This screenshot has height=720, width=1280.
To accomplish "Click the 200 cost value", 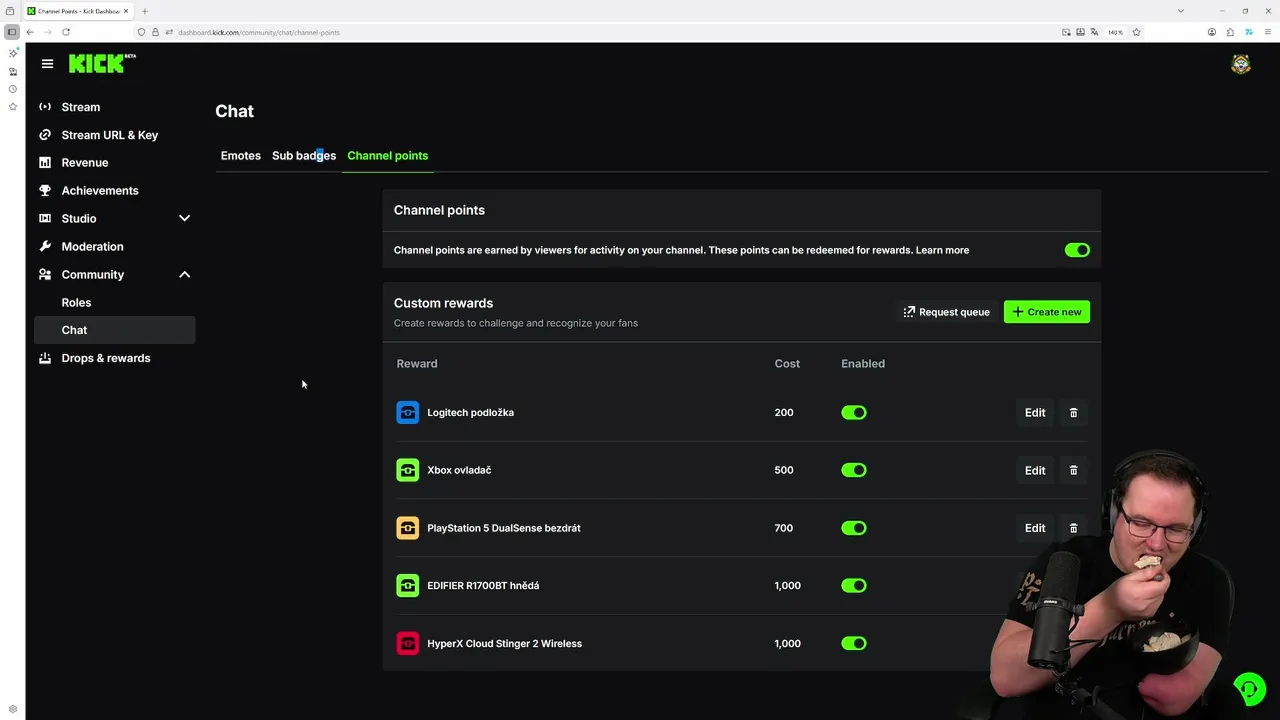I will click(x=784, y=412).
